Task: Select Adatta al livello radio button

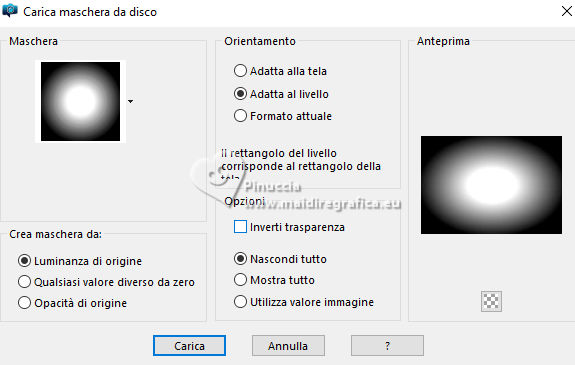Action: click(240, 94)
